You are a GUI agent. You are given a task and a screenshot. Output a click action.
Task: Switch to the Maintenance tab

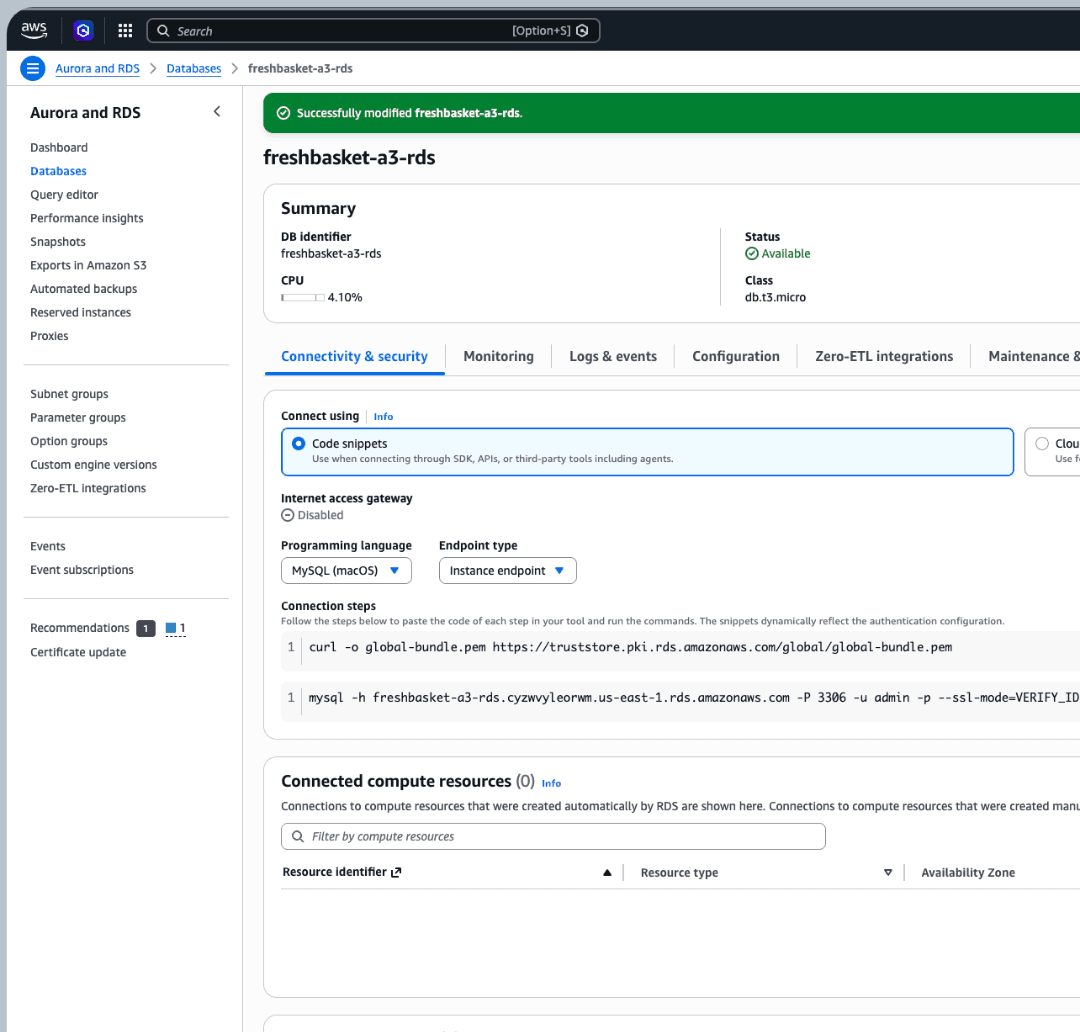click(x=1033, y=356)
